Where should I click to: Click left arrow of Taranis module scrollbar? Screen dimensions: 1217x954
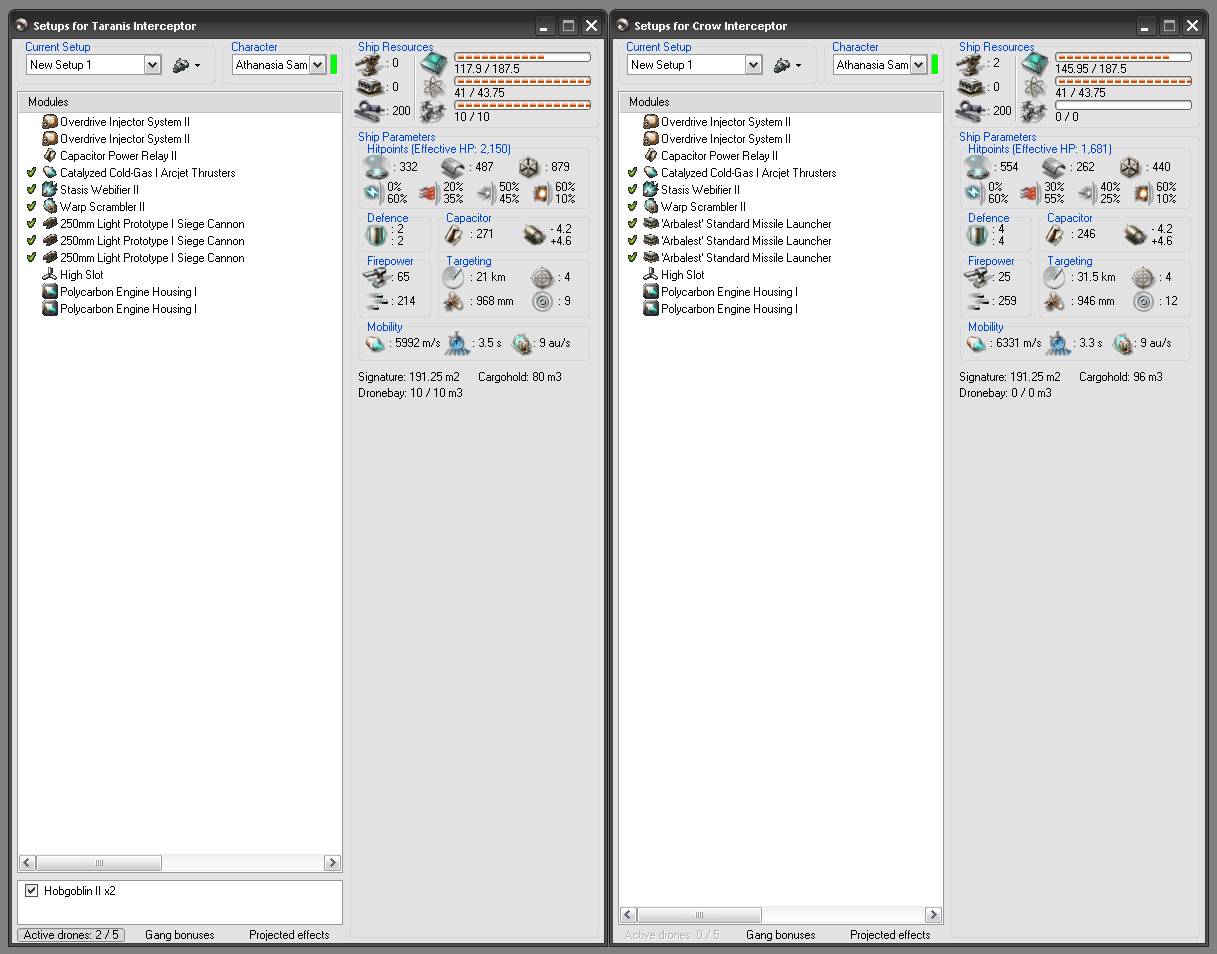pyautogui.click(x=27, y=863)
